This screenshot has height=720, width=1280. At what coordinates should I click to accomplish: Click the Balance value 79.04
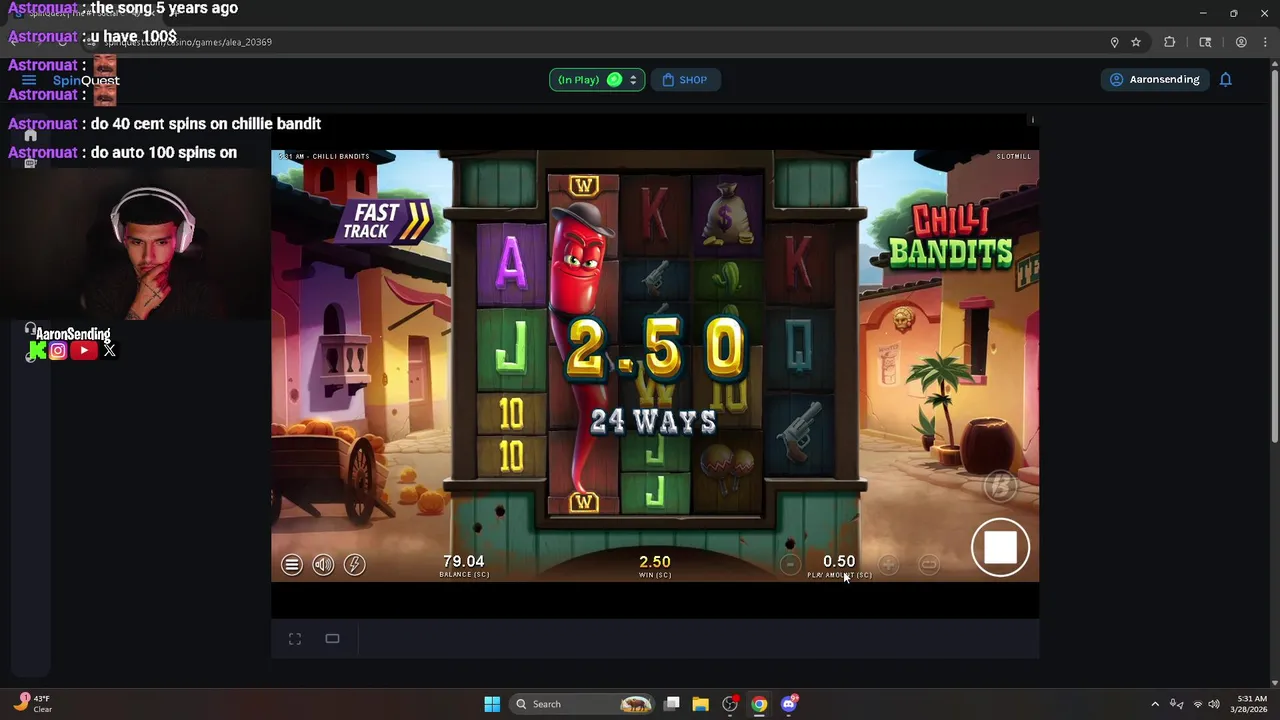pyautogui.click(x=463, y=562)
